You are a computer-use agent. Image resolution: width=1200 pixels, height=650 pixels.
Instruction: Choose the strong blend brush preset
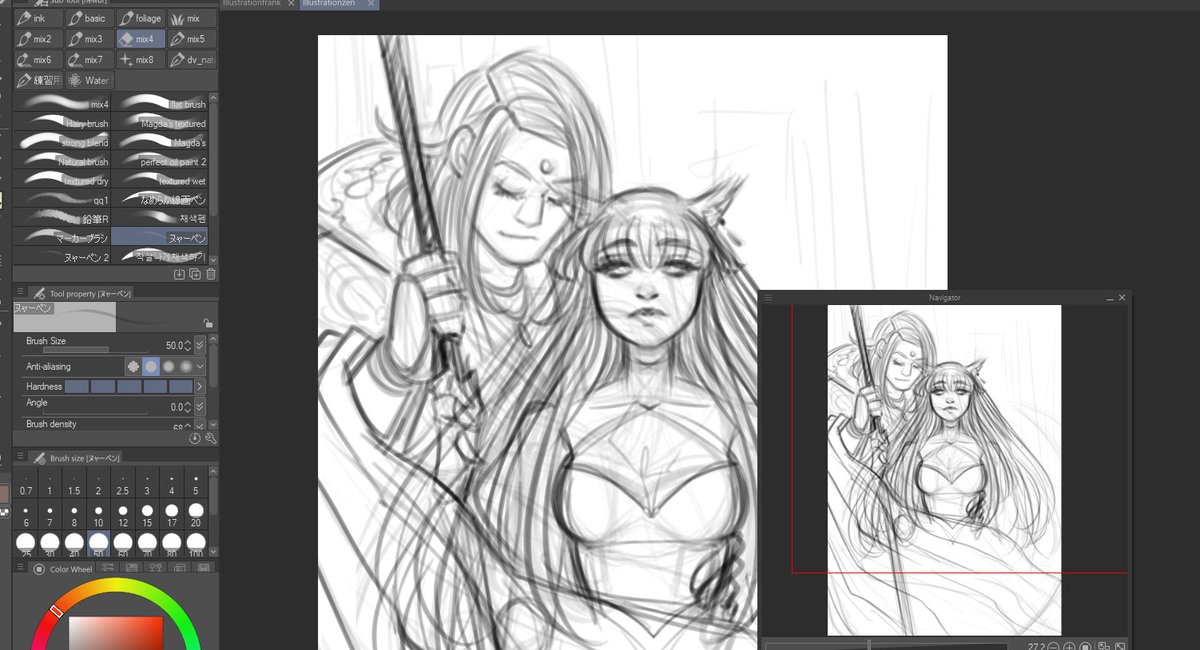click(x=62, y=142)
